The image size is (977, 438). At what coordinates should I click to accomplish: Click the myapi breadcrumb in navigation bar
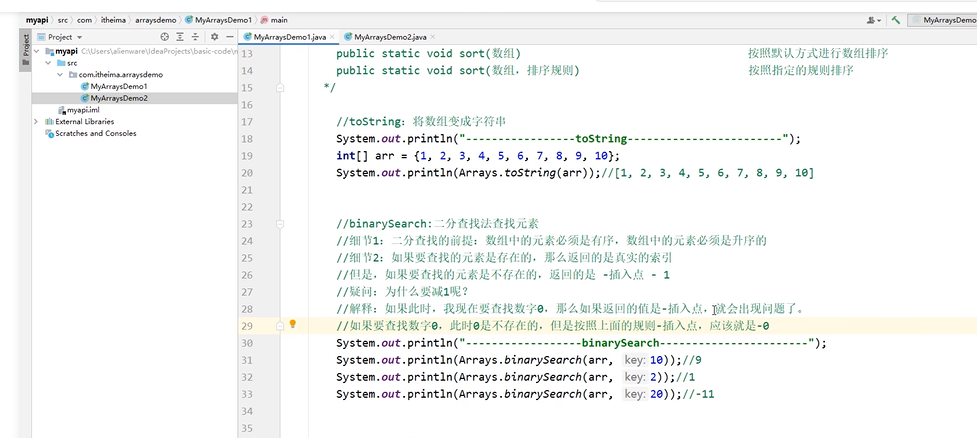pos(37,20)
